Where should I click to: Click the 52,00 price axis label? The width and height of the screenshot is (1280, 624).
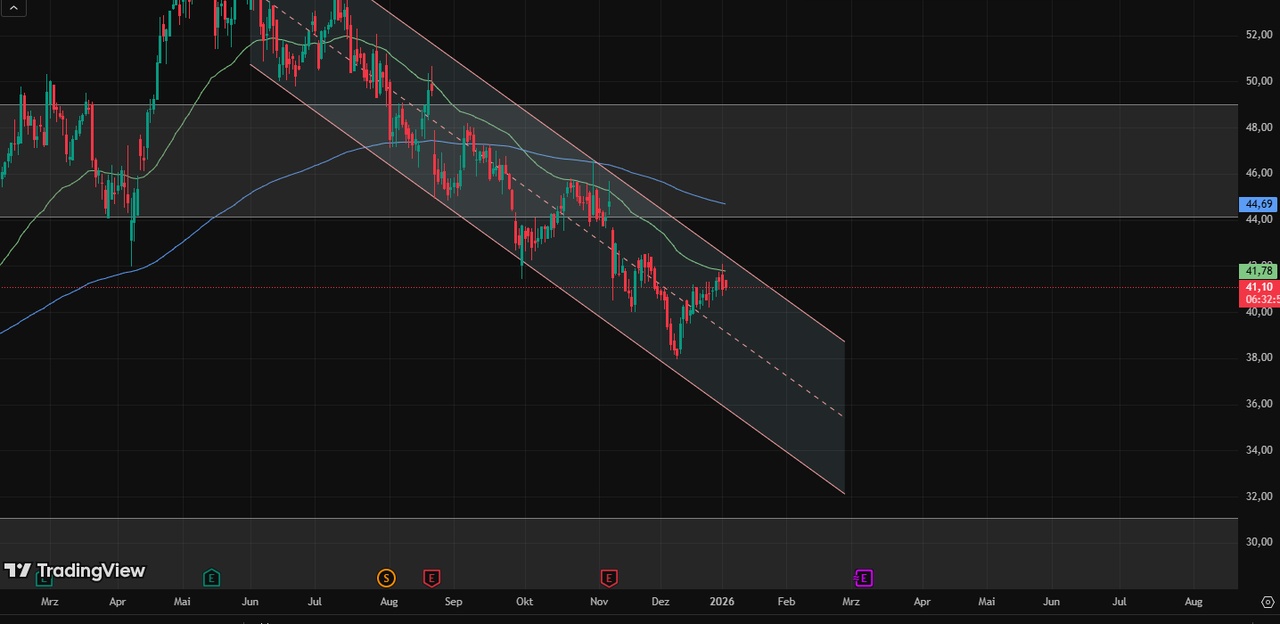[x=1258, y=35]
